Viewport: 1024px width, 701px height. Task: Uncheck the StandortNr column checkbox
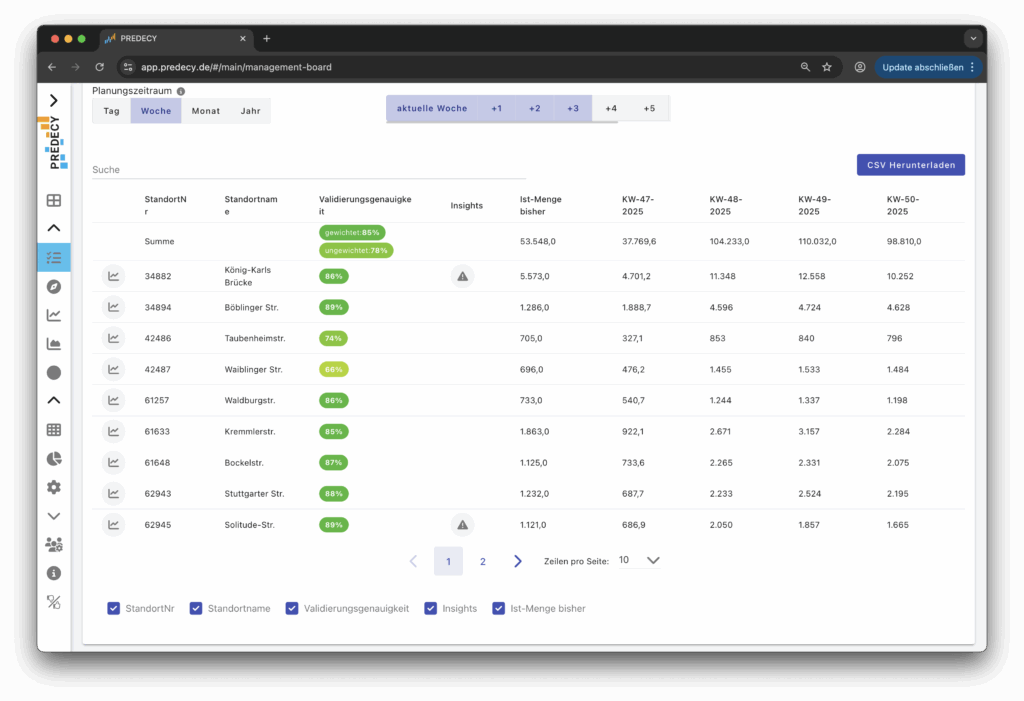pyautogui.click(x=114, y=608)
